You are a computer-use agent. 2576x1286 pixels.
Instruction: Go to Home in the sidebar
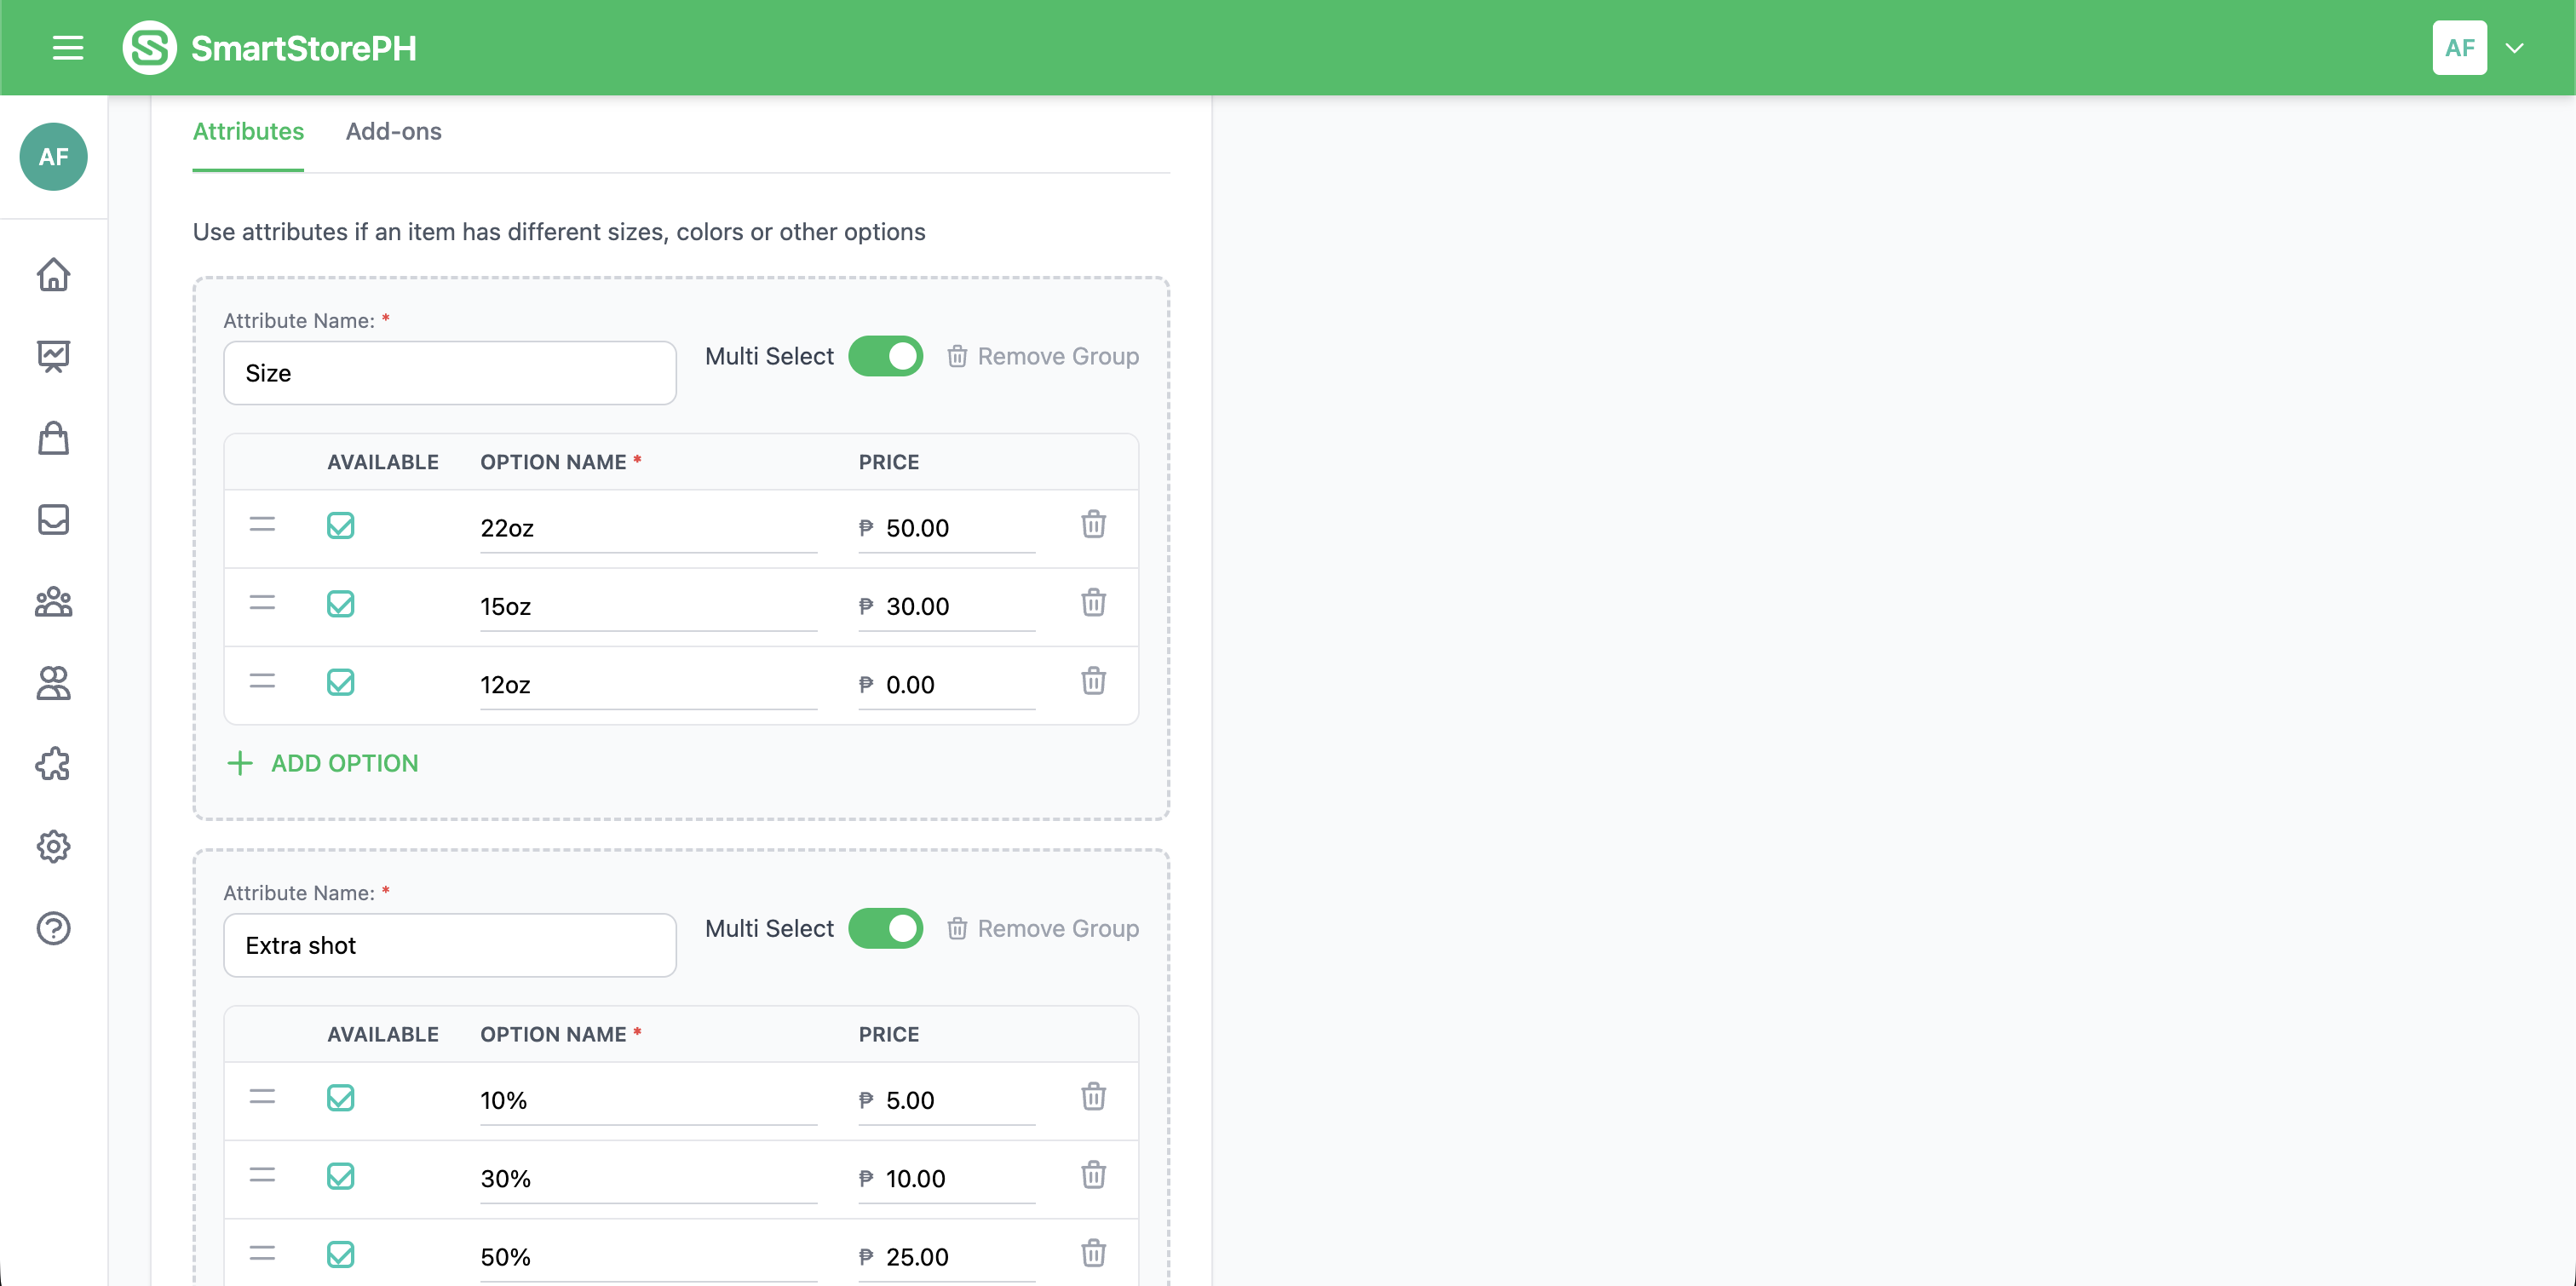53,275
